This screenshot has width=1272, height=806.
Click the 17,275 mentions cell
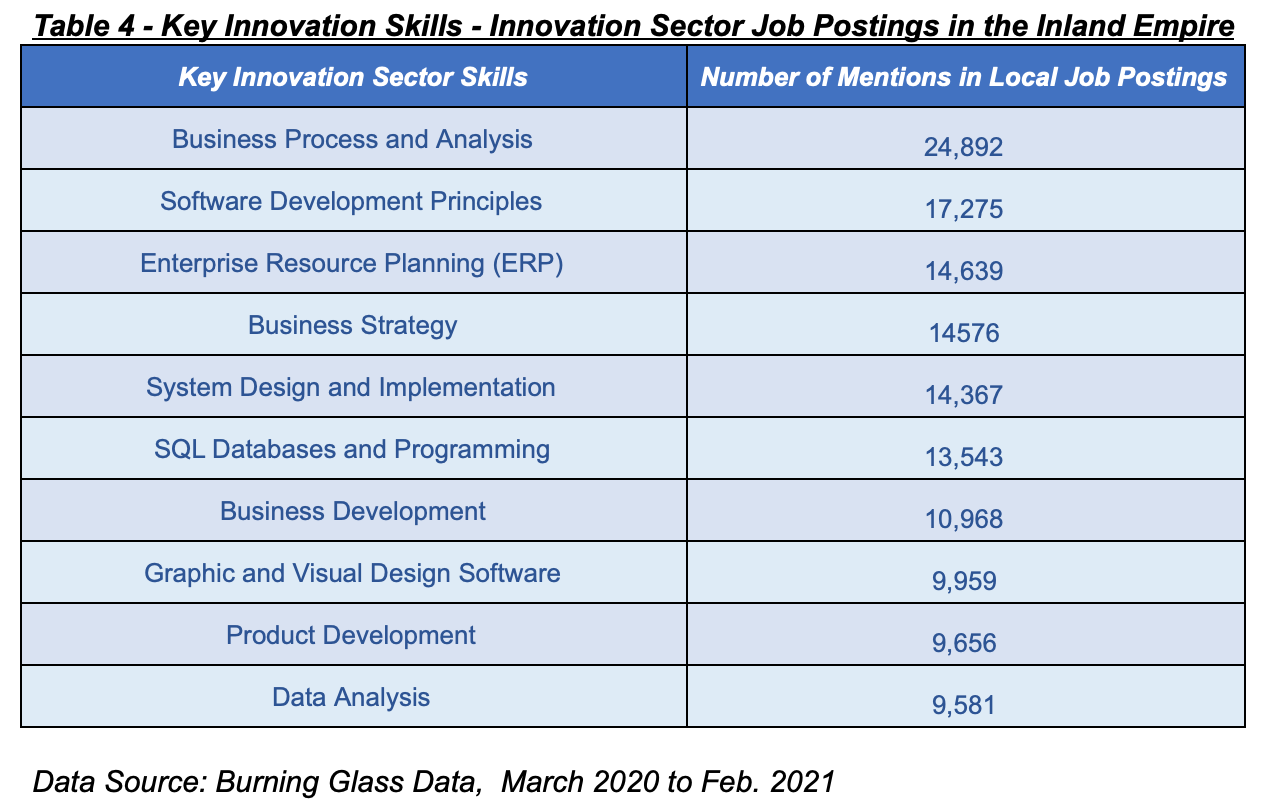click(963, 210)
